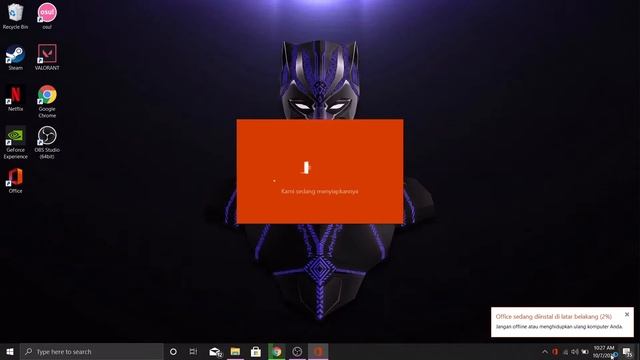Image resolution: width=640 pixels, height=360 pixels.
Task: Click the 'Office sedang diinstal' notification title
Action: coord(554,316)
